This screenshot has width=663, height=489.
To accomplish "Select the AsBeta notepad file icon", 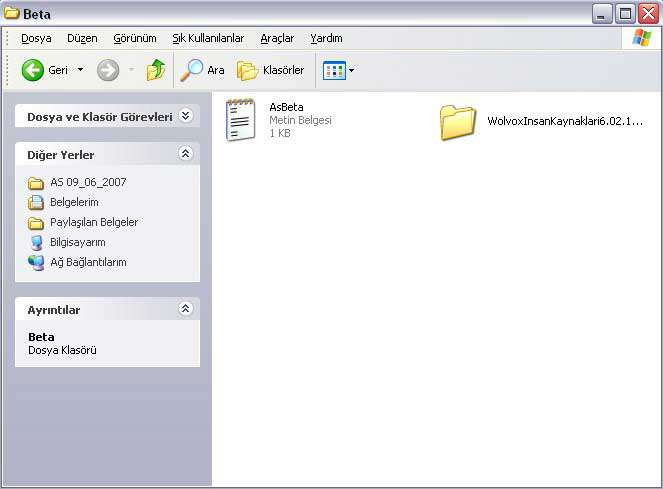I will 241,120.
